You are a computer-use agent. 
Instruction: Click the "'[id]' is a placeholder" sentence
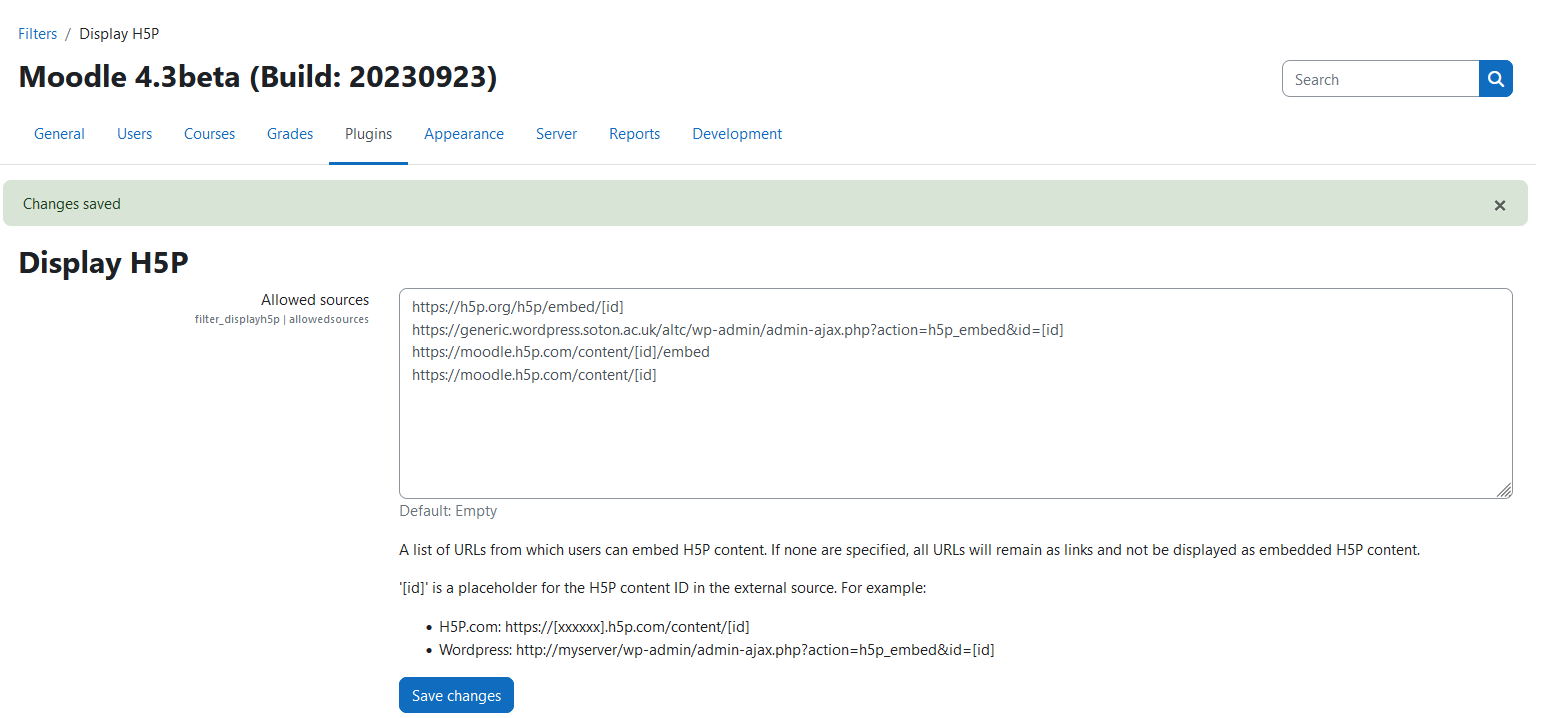click(663, 588)
